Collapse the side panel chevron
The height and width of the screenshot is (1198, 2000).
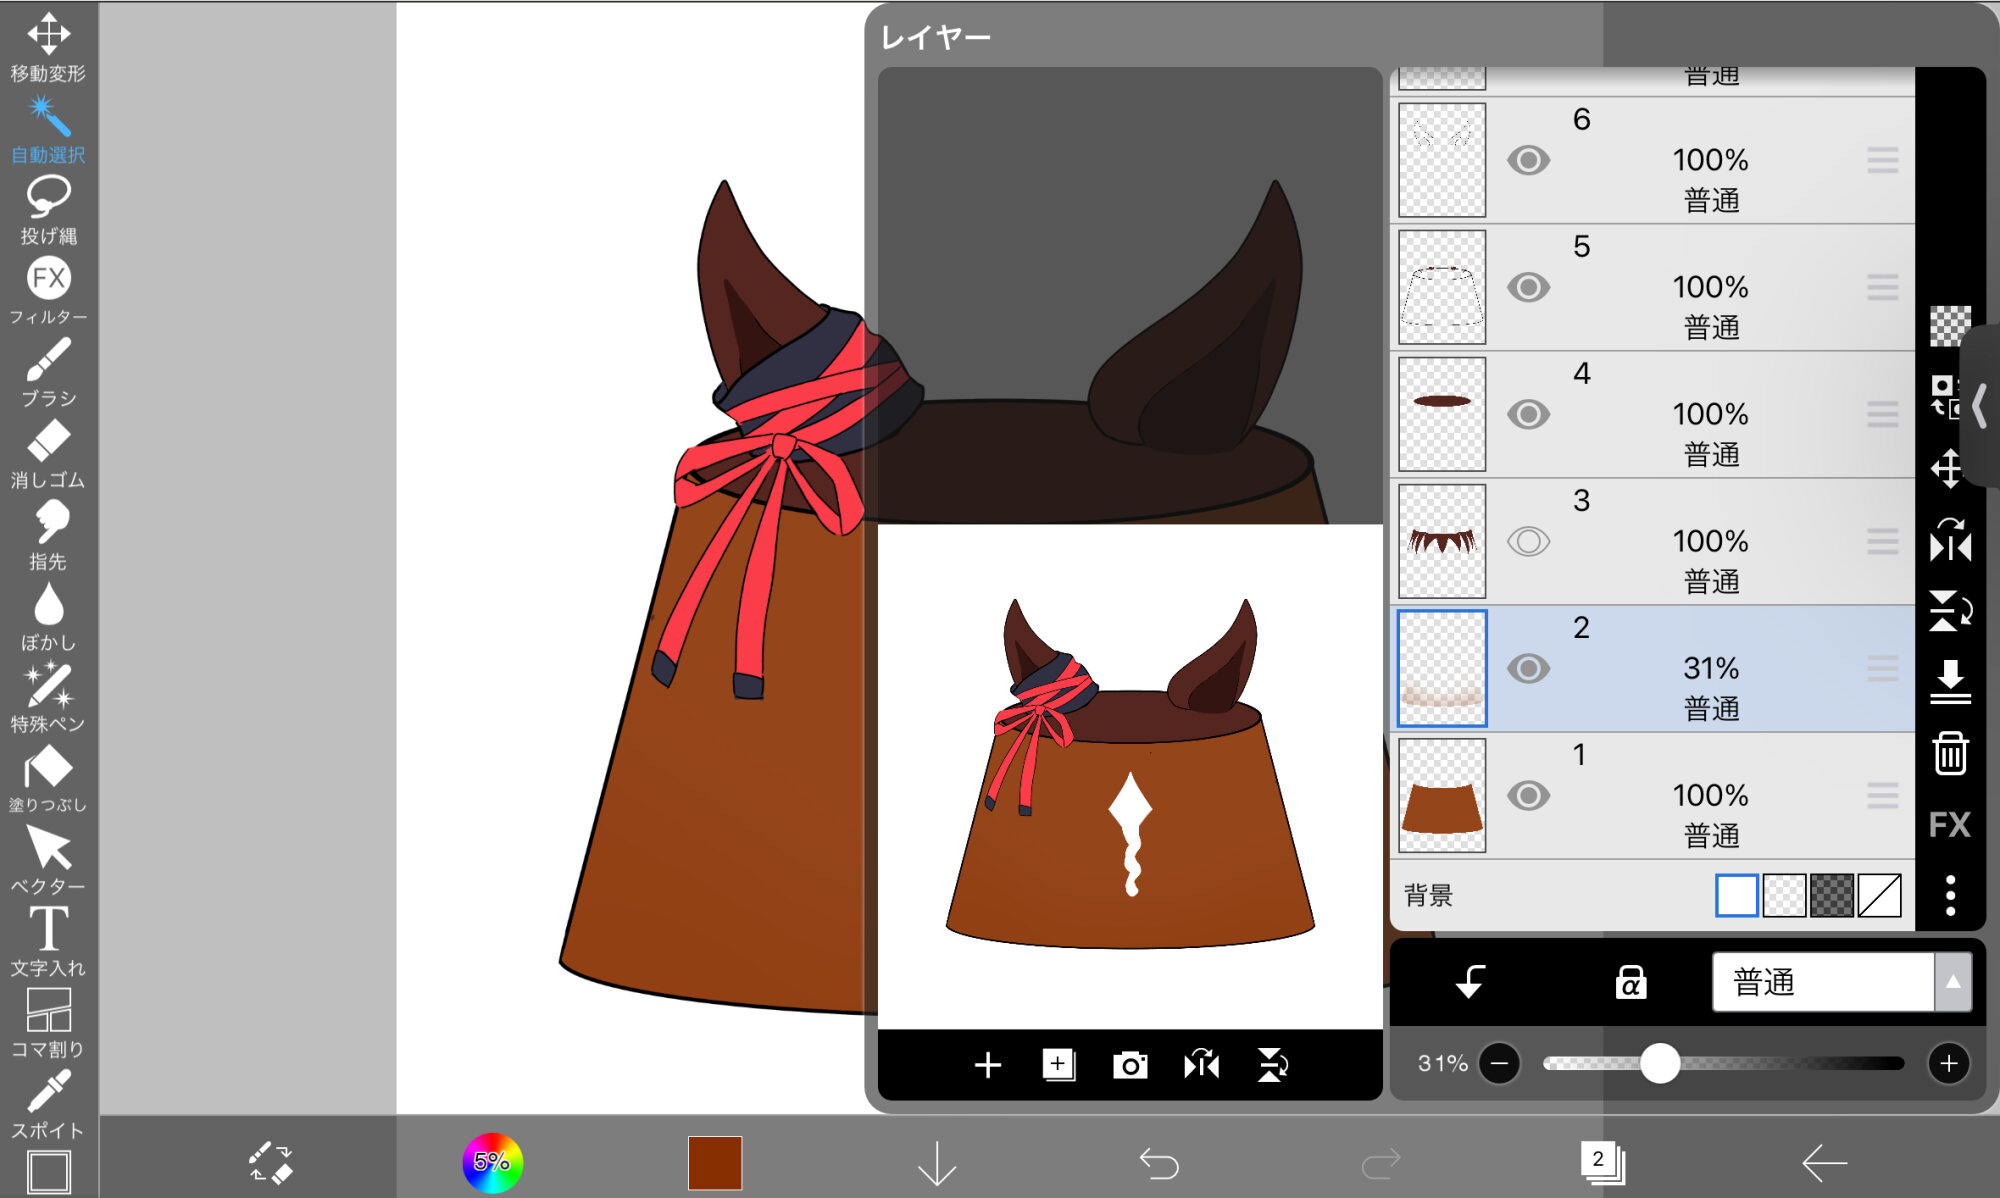pos(1980,406)
